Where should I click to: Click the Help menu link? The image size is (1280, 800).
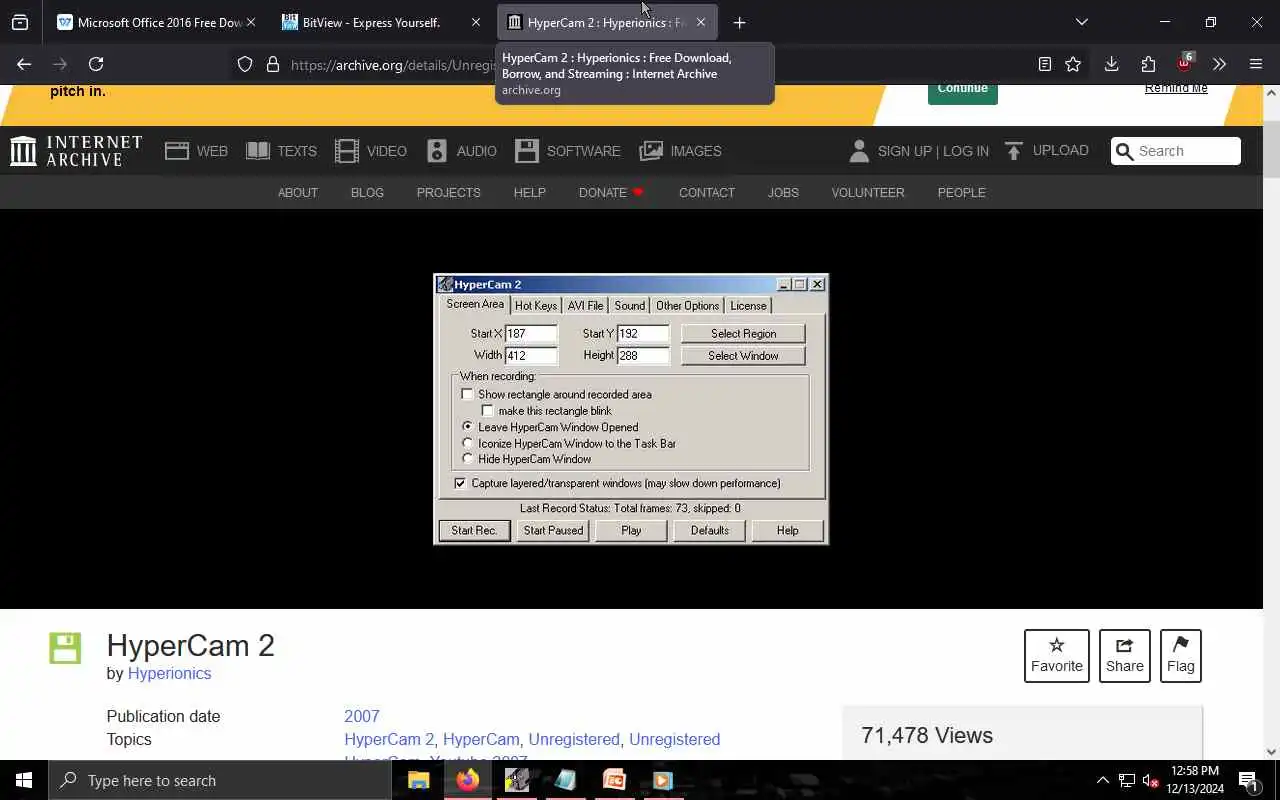coord(530,192)
